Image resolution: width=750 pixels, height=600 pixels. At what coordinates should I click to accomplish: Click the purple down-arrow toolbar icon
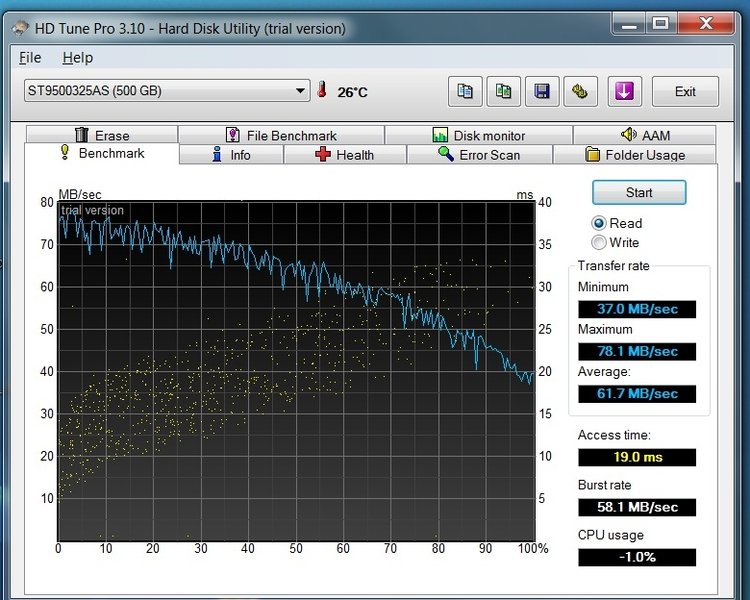[623, 91]
